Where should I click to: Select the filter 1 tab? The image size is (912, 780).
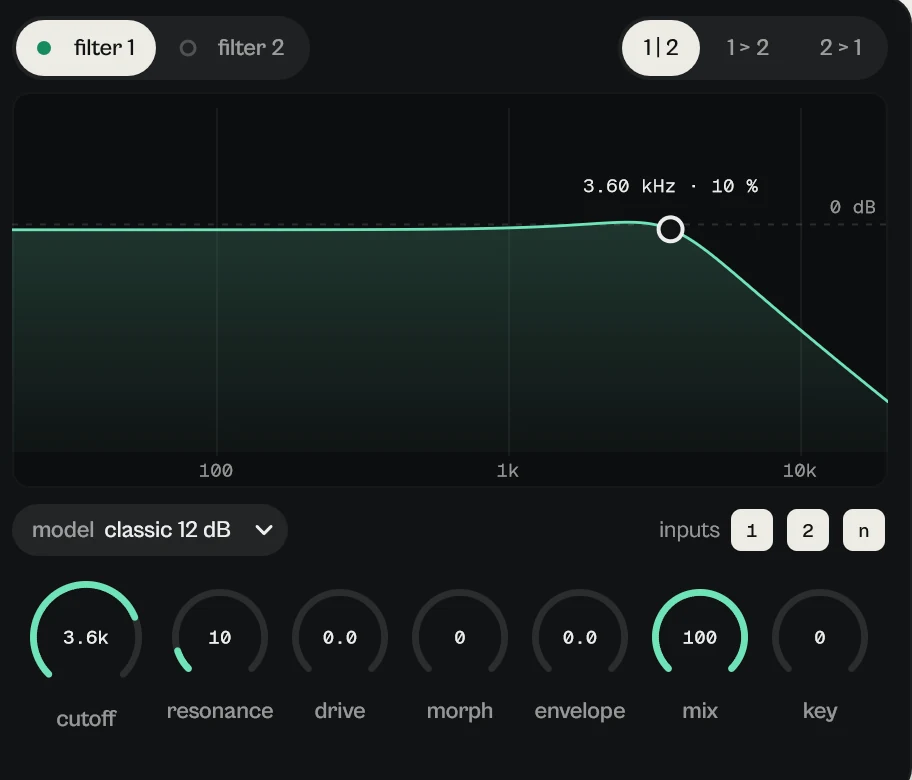[86, 48]
